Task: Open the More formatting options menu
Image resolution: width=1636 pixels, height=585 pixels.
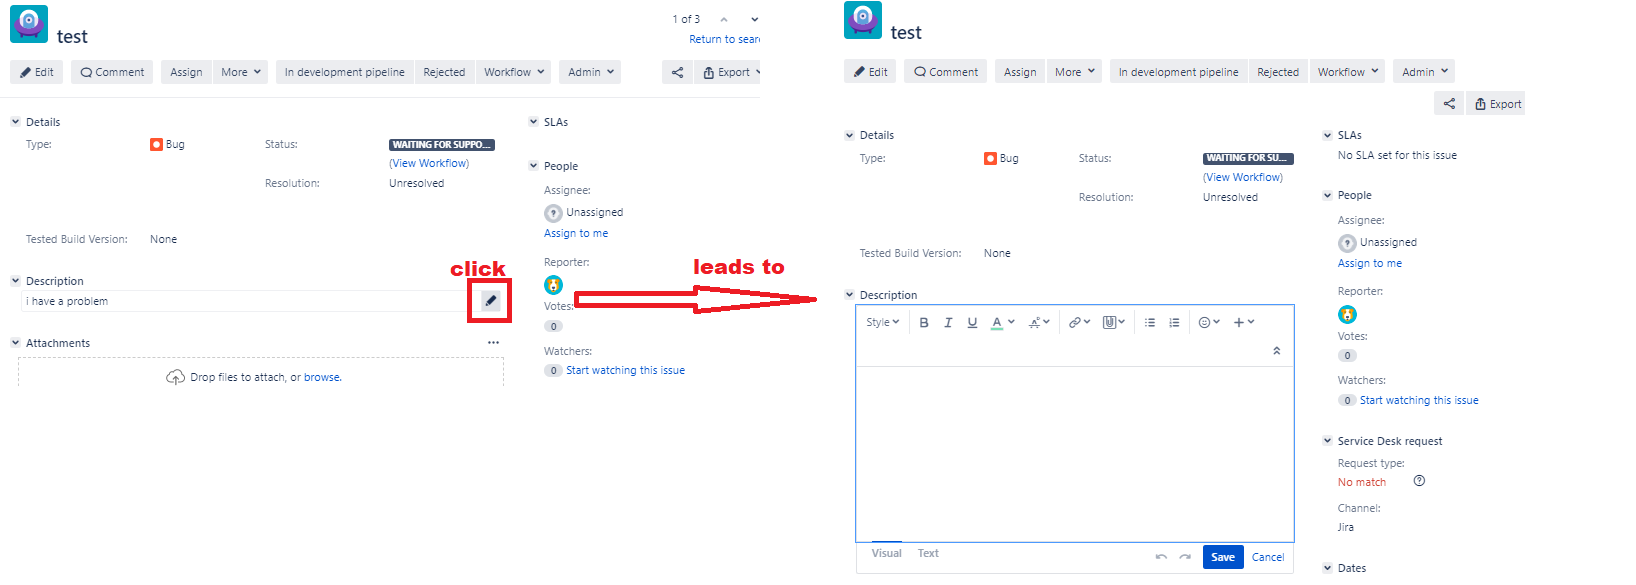Action: tap(1039, 322)
